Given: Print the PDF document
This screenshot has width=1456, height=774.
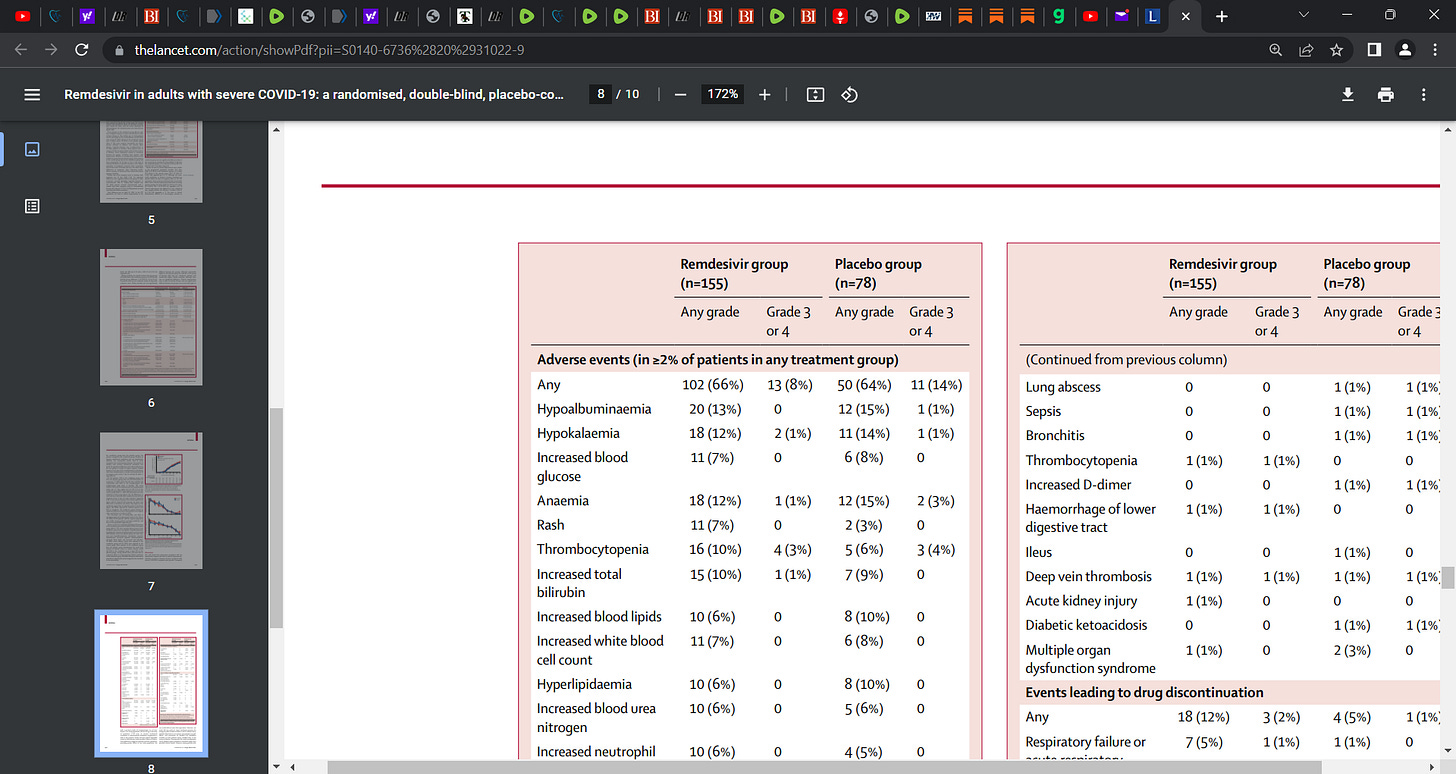Looking at the screenshot, I should pyautogui.click(x=1385, y=94).
